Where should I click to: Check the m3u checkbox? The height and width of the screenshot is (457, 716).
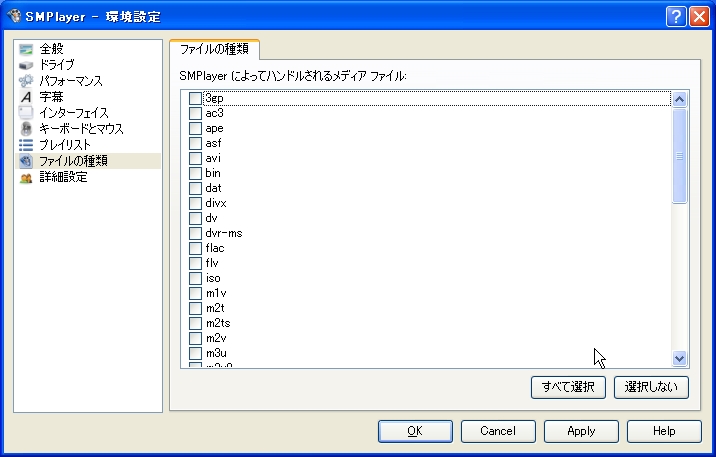point(195,353)
